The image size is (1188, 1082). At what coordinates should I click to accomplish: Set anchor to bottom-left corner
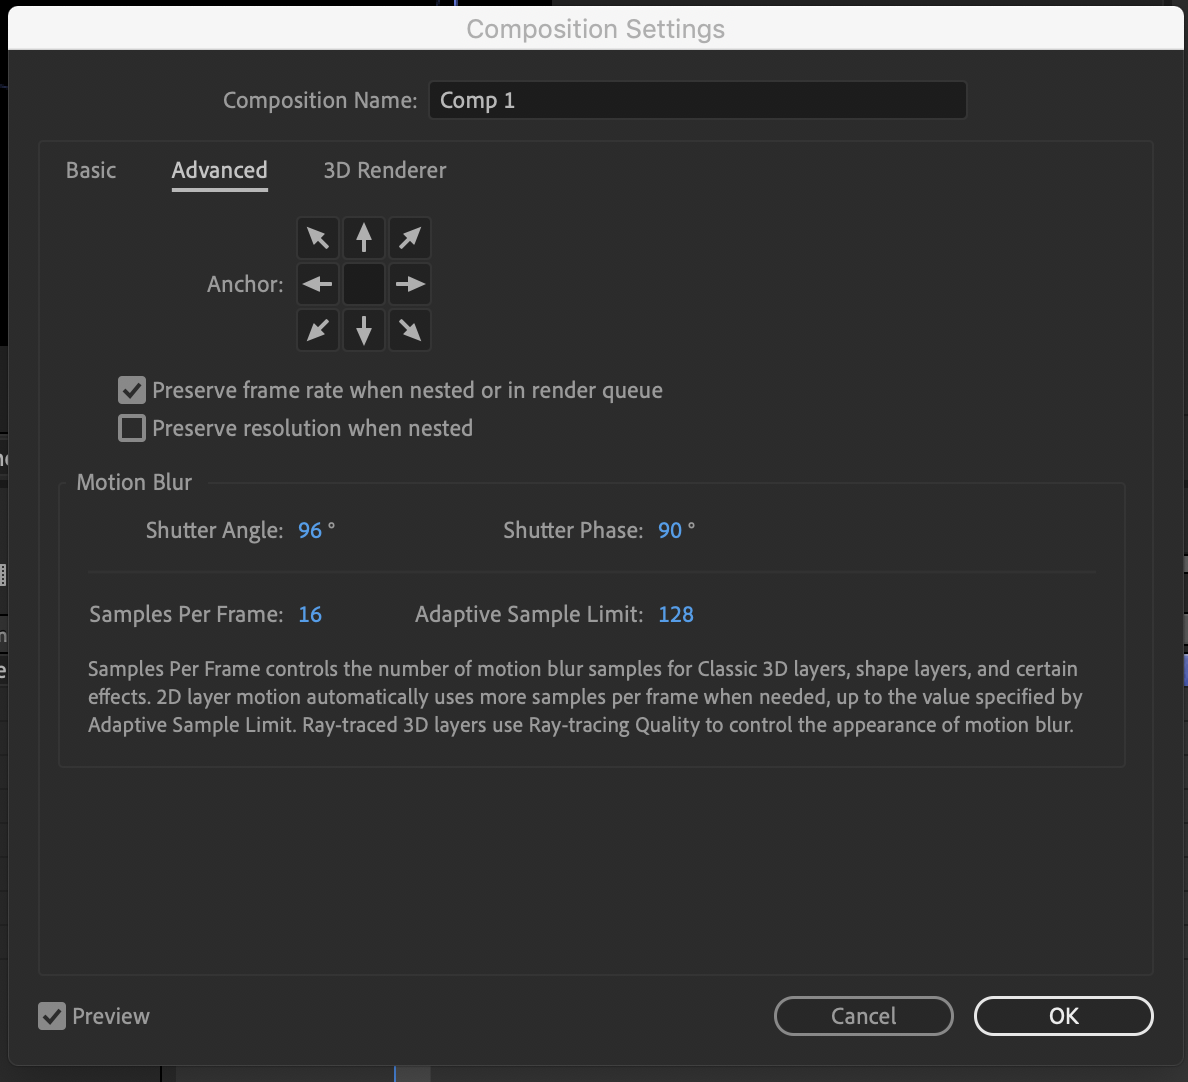click(x=317, y=330)
